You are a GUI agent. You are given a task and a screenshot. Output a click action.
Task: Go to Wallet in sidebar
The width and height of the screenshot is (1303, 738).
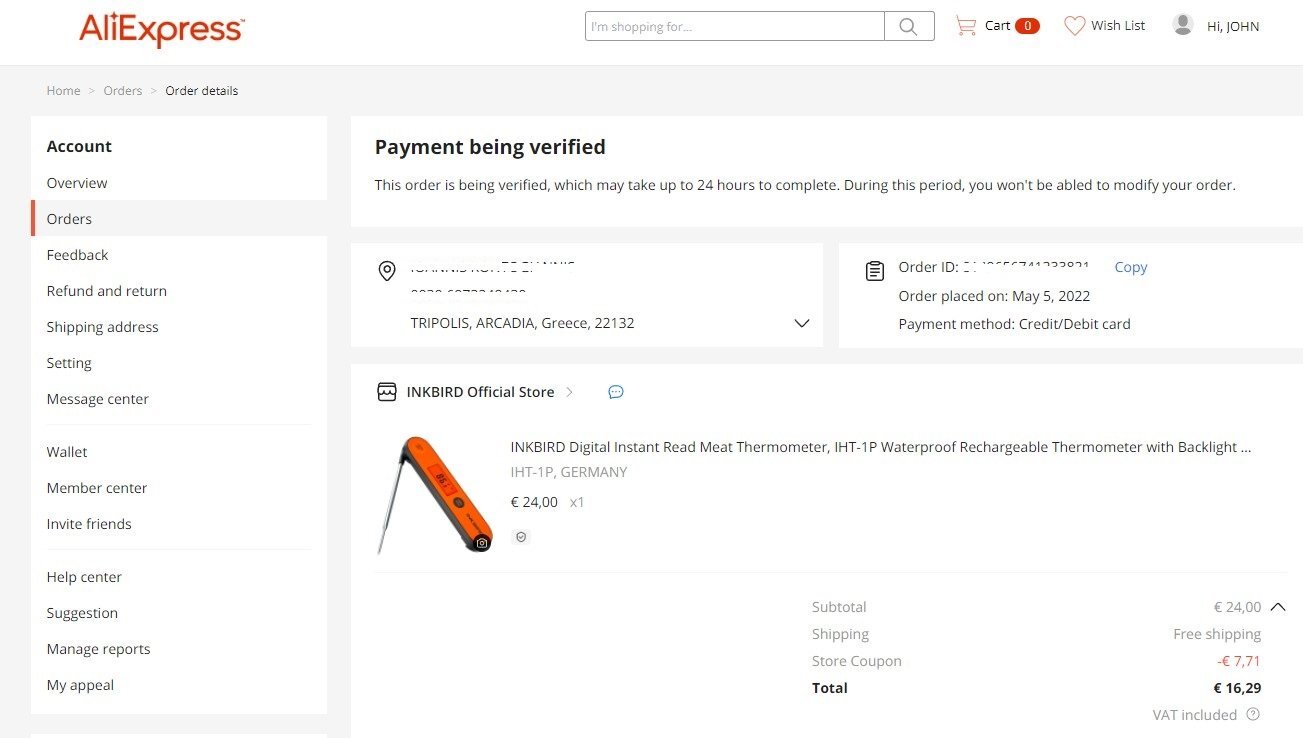click(x=67, y=452)
